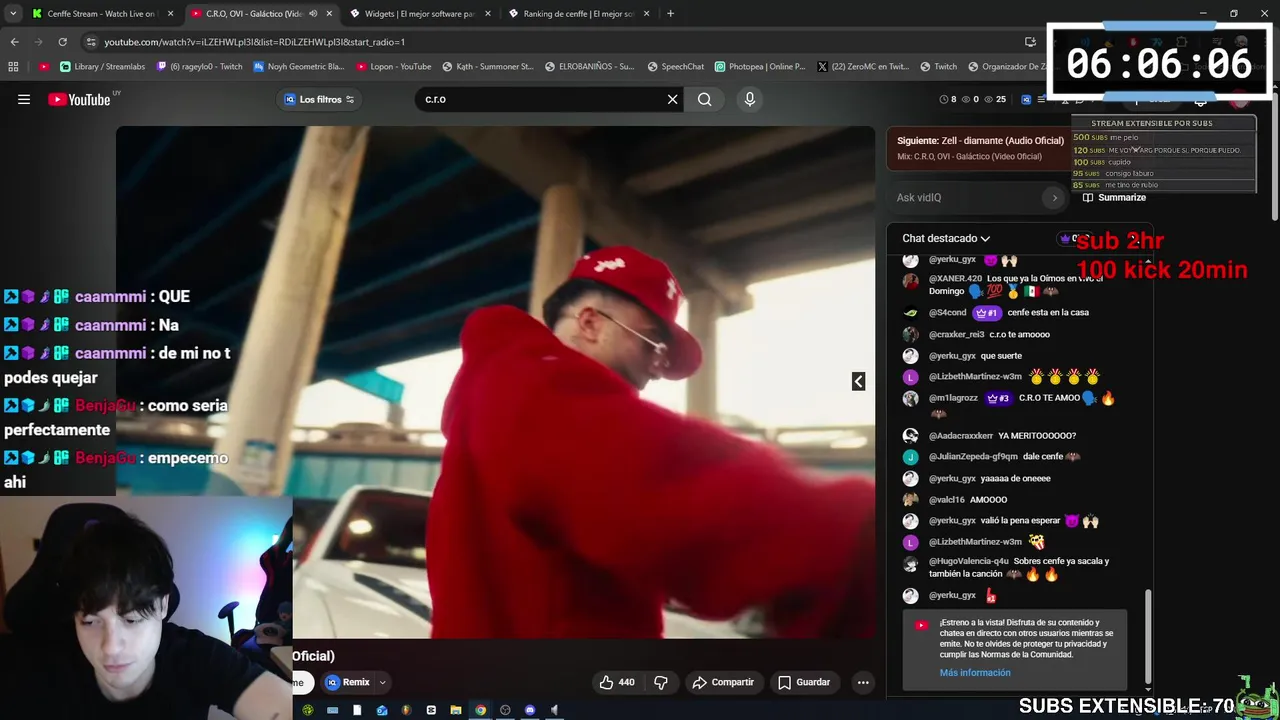Open the Lopon - YouTube bookmark
Viewport: 1280px width, 720px height.
coord(393,67)
